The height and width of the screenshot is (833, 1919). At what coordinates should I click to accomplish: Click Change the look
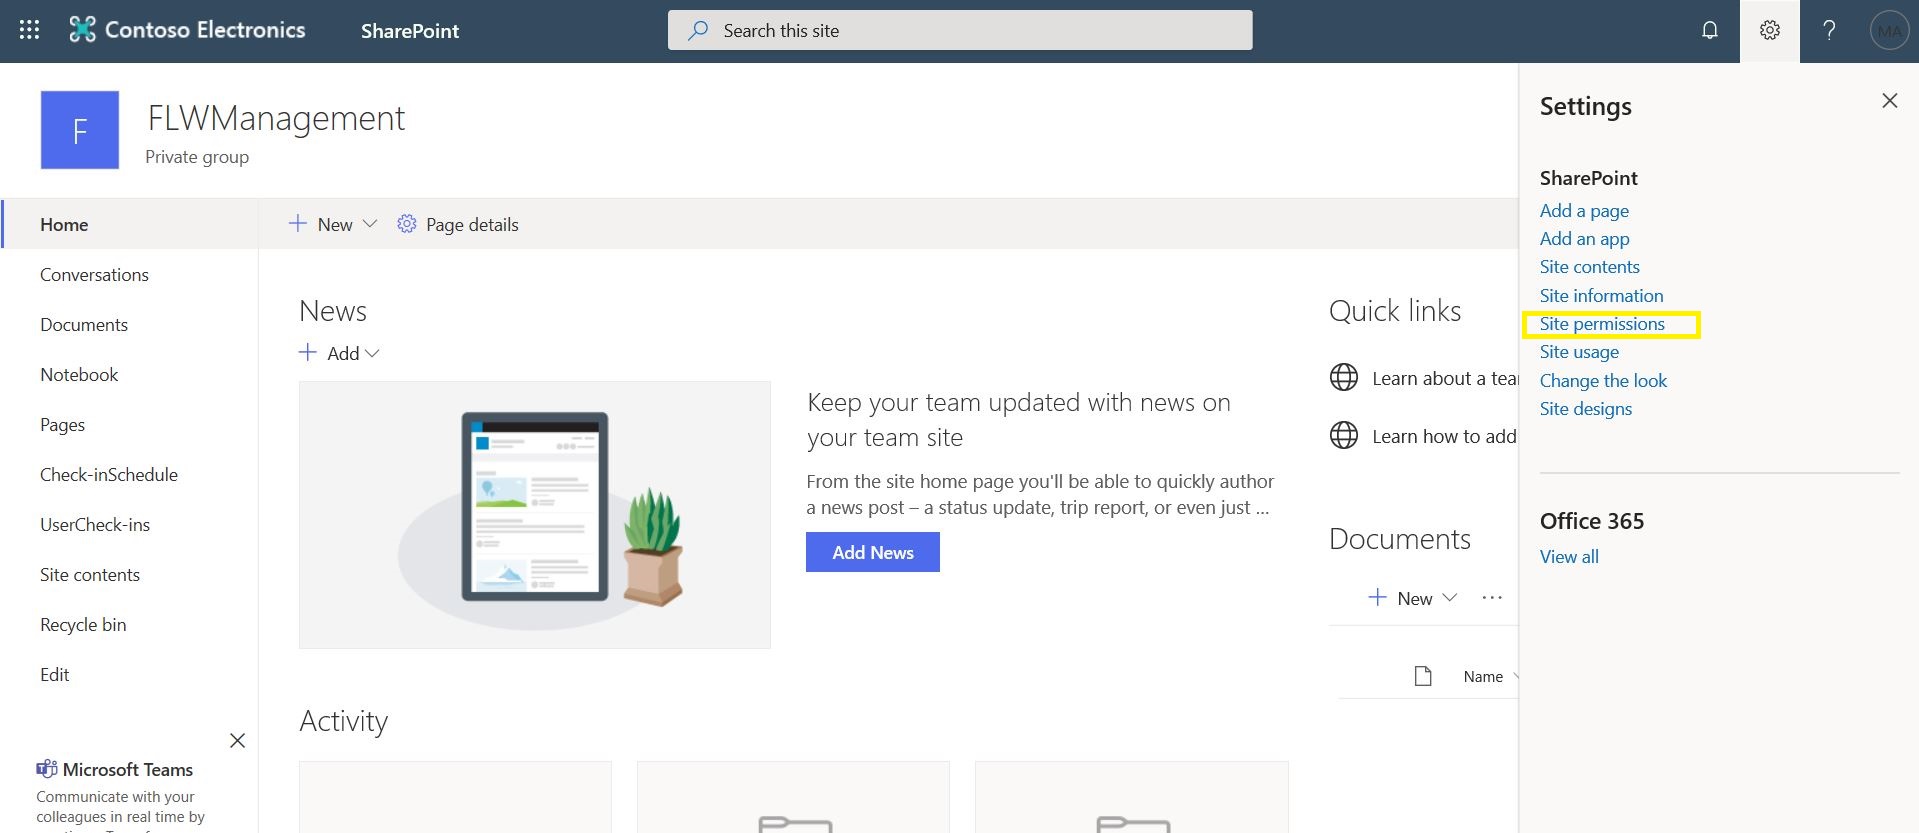pos(1603,380)
